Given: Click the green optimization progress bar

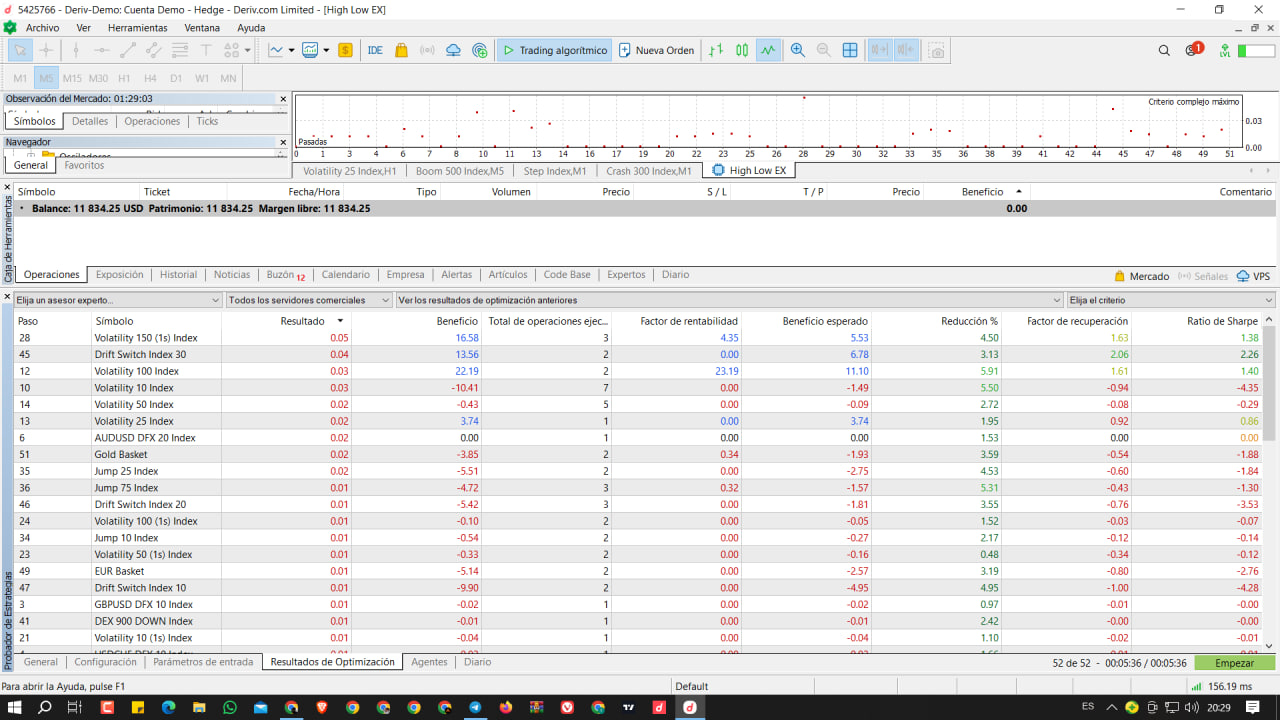Looking at the screenshot, I should tap(1255, 50).
